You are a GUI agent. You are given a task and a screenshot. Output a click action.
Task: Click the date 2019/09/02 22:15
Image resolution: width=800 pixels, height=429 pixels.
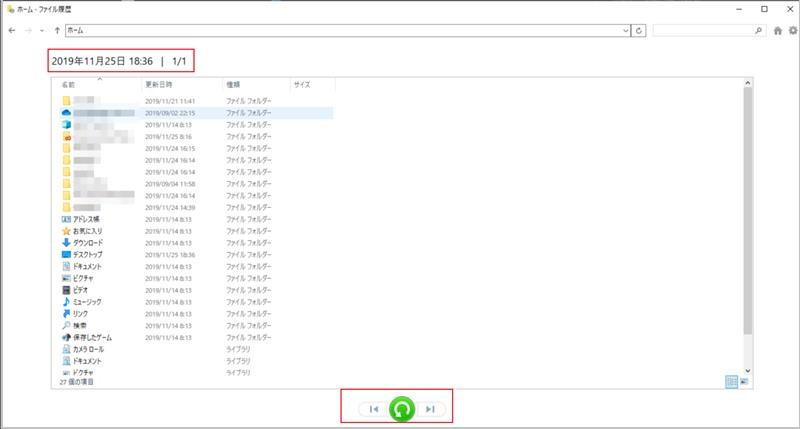pyautogui.click(x=170, y=113)
